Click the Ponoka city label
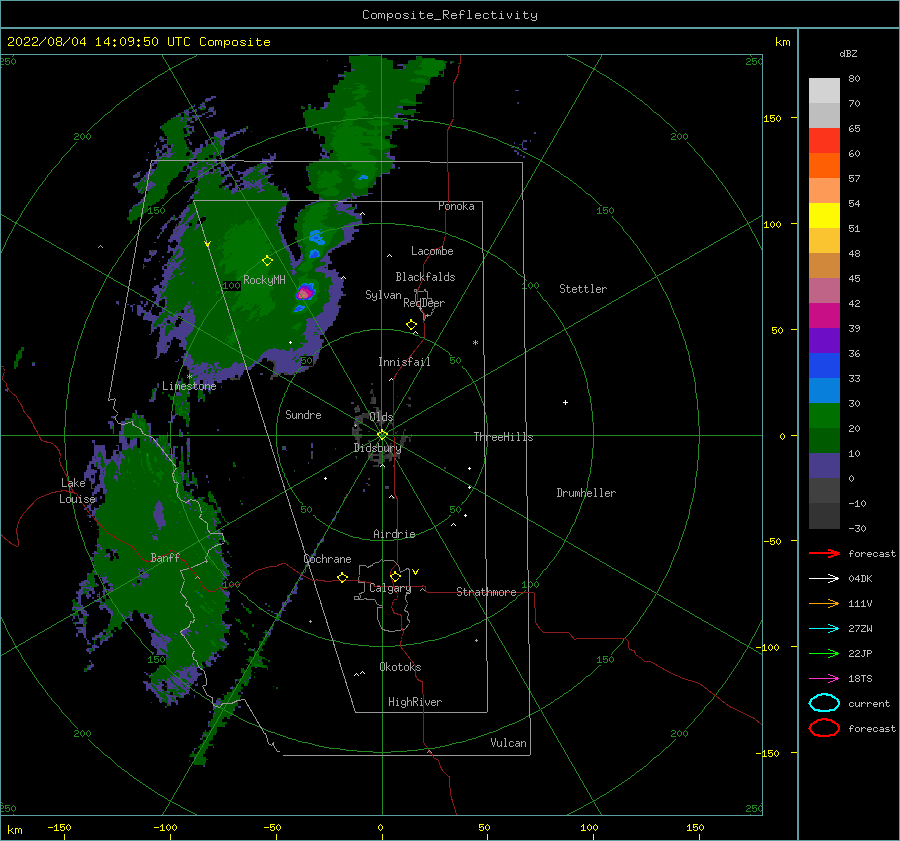The image size is (900, 841). pyautogui.click(x=456, y=206)
